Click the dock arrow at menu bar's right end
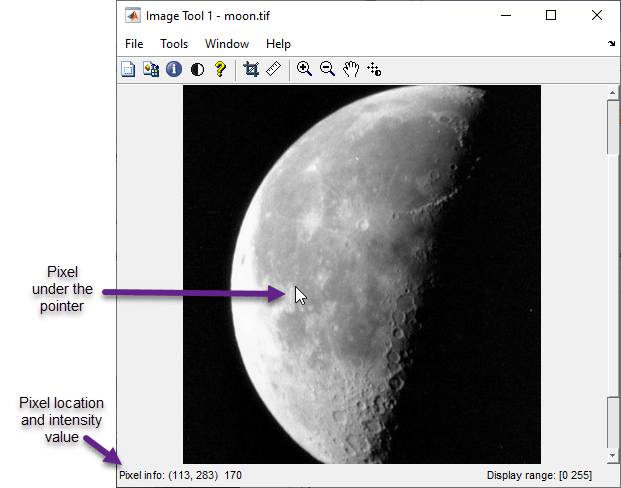Screen dimensions: 621x488 point(611,44)
